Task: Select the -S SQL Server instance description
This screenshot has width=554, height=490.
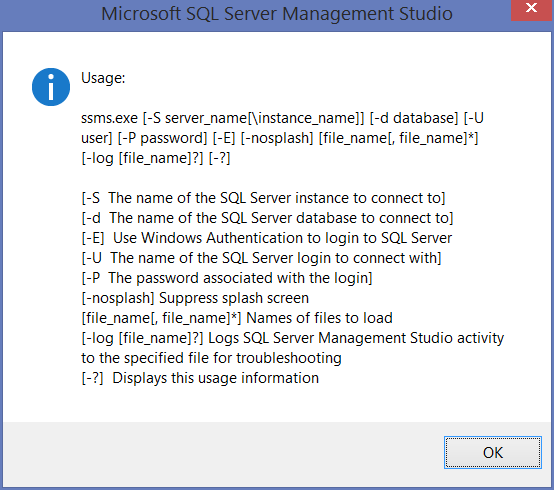Action: pyautogui.click(x=263, y=198)
